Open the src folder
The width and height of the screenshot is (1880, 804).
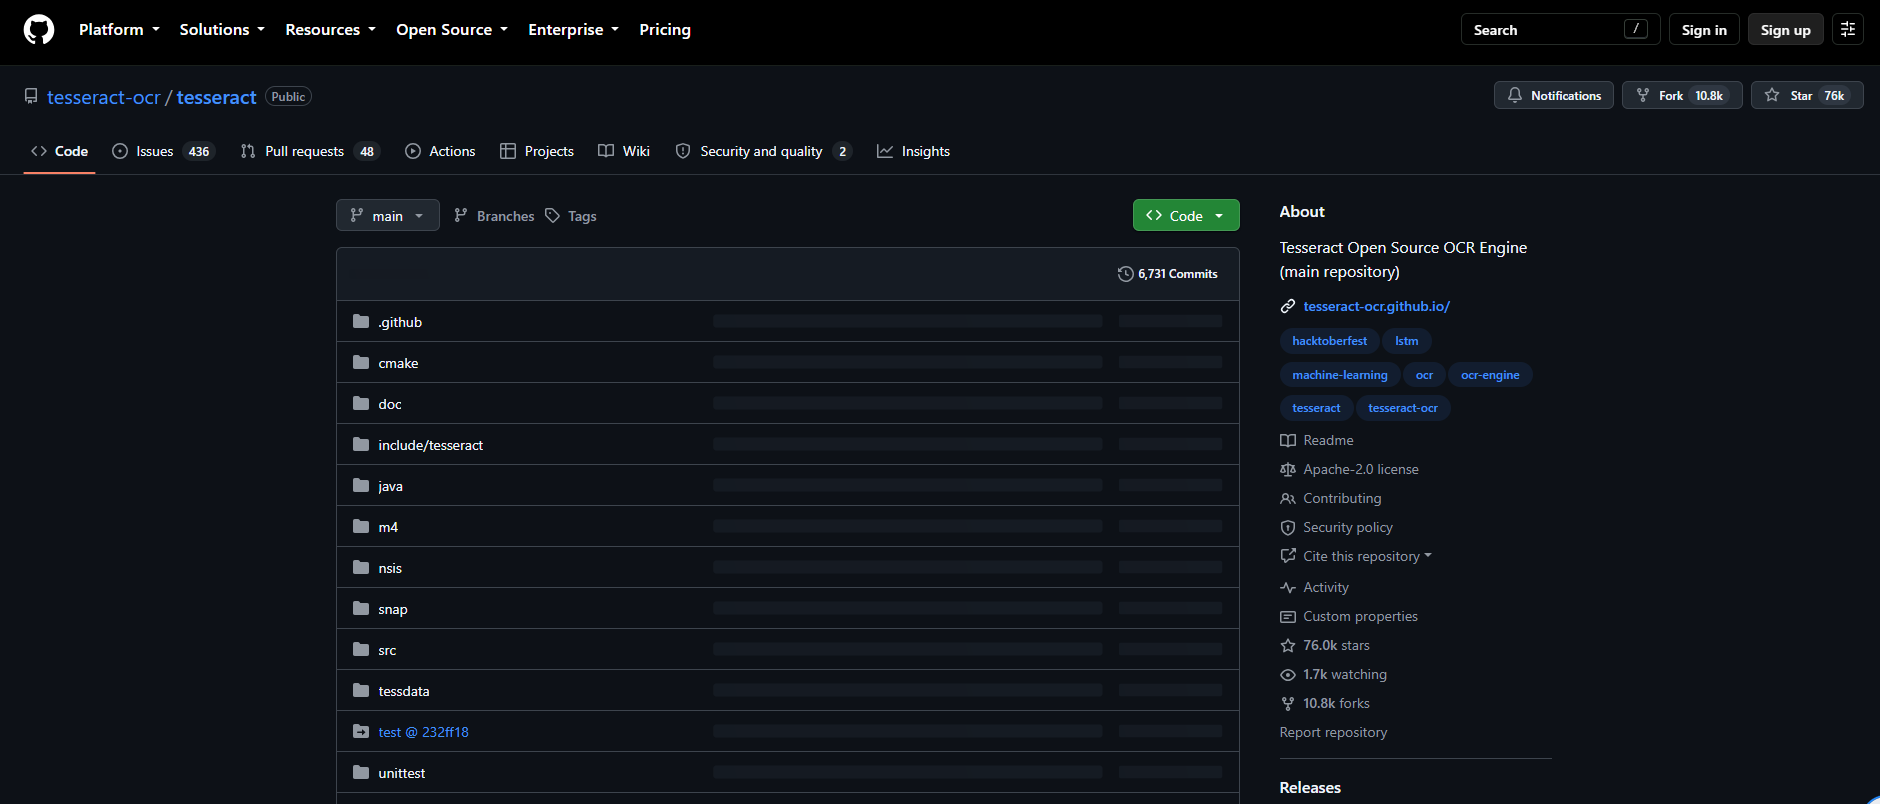pyautogui.click(x=387, y=650)
